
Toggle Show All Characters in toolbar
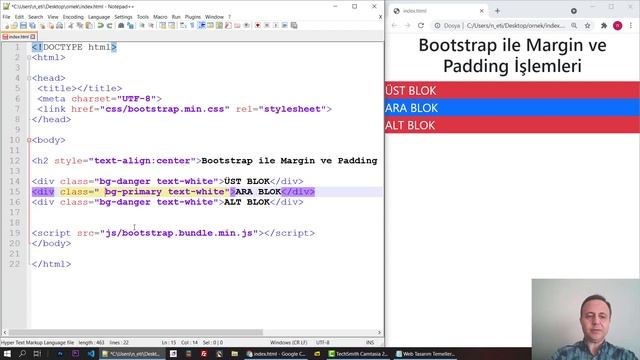[191, 25]
